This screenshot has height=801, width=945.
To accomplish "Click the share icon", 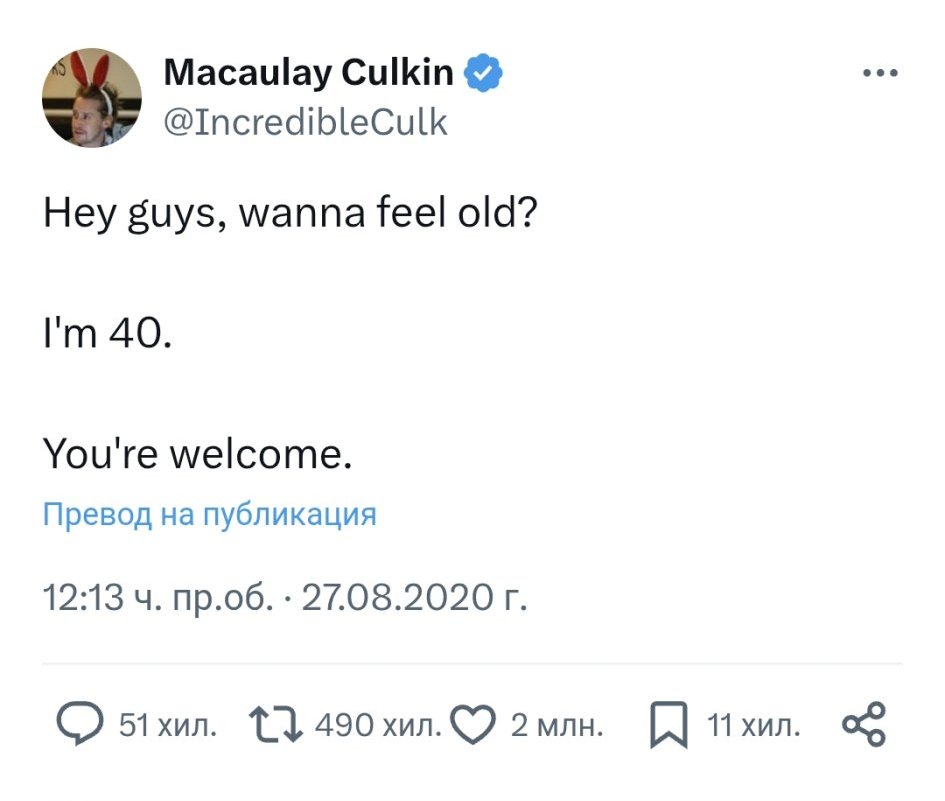I will tap(864, 724).
